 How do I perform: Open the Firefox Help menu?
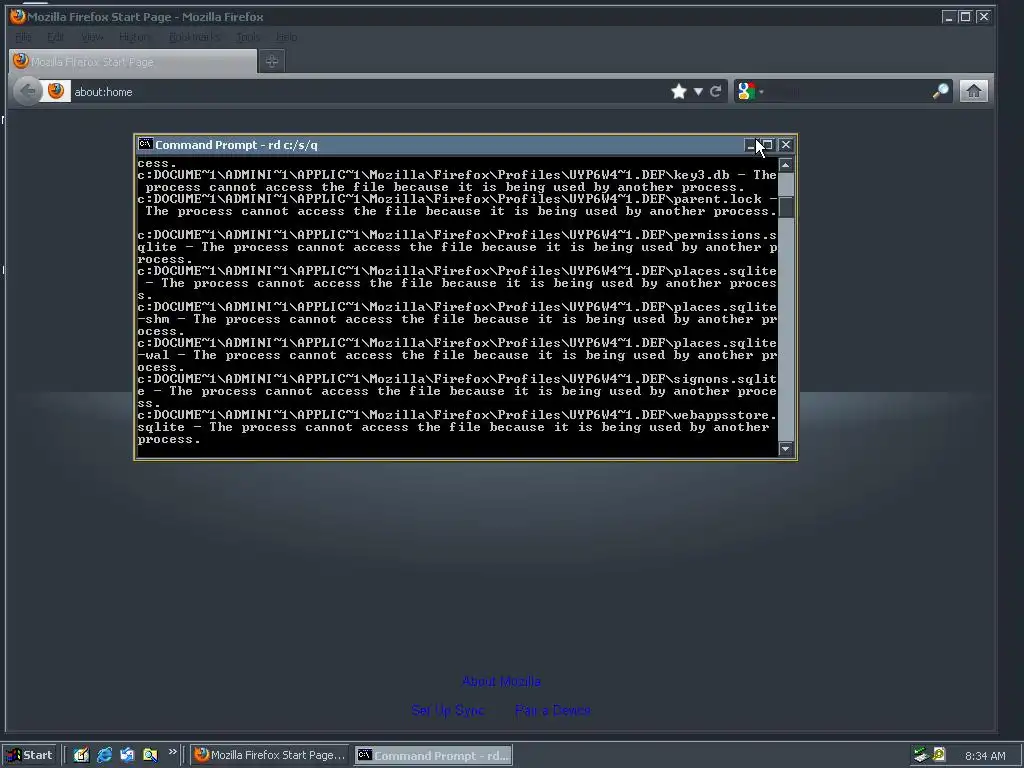[287, 37]
